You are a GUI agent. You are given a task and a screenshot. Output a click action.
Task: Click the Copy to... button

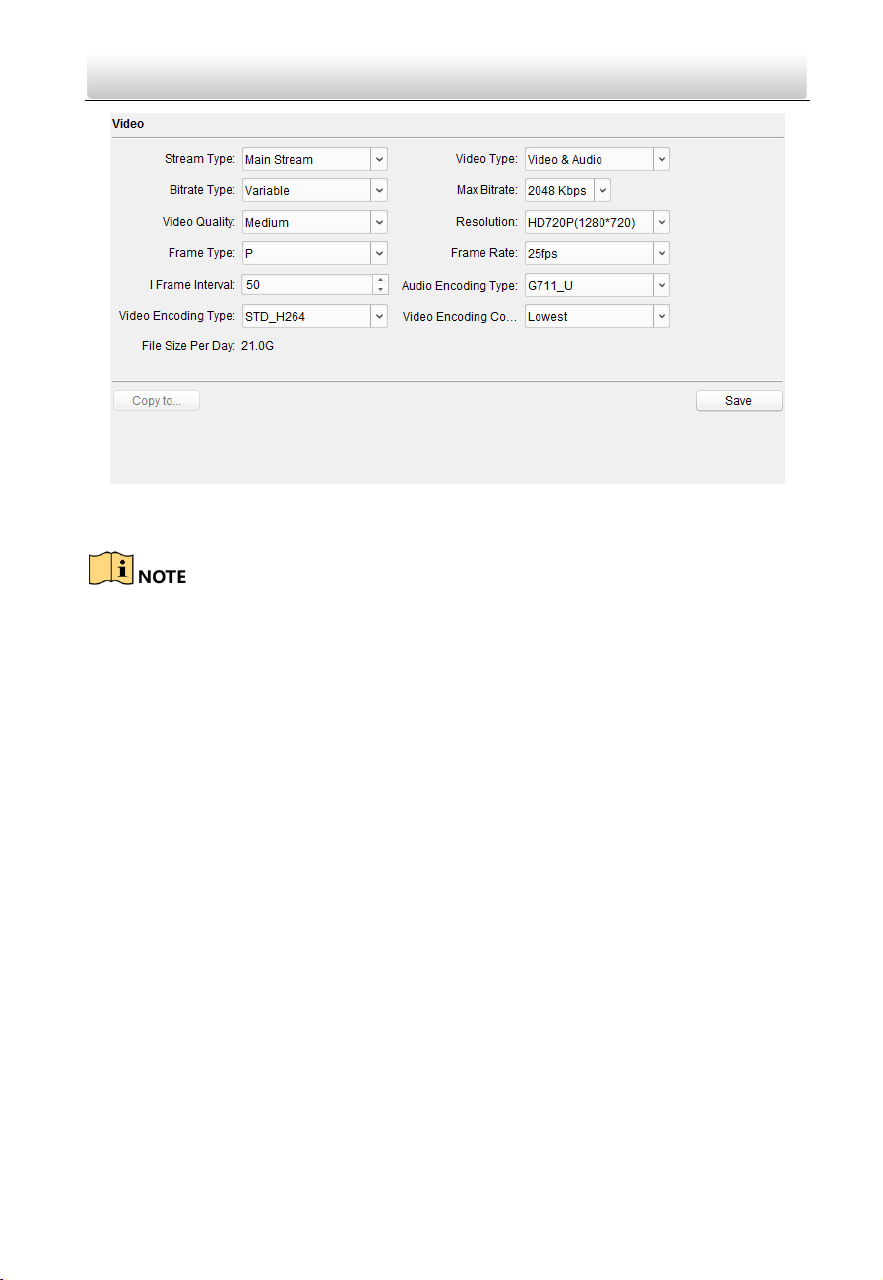[x=156, y=401]
